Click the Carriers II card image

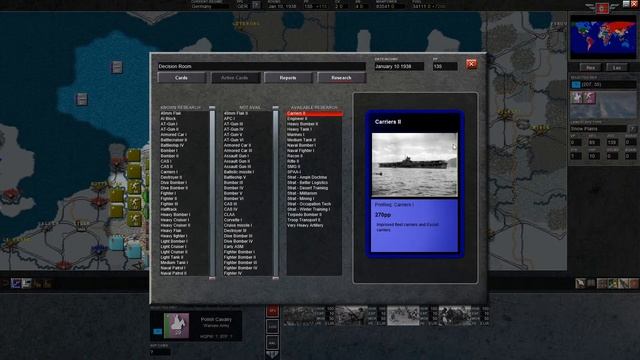(415, 165)
